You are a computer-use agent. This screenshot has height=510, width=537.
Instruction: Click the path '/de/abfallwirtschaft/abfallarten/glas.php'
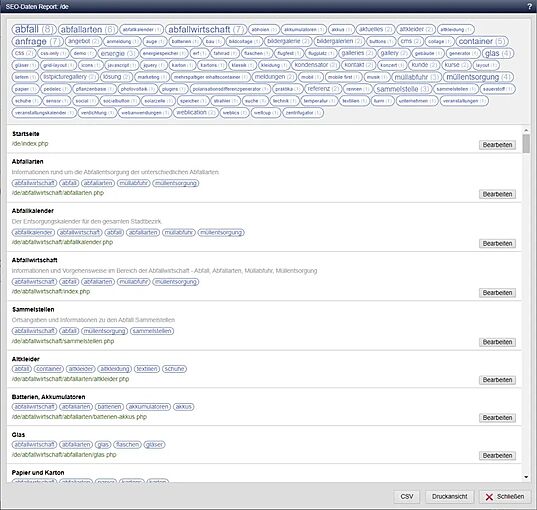(64, 455)
